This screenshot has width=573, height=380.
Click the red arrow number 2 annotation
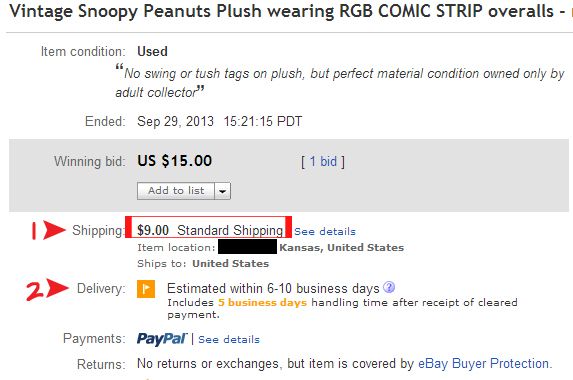coord(47,289)
